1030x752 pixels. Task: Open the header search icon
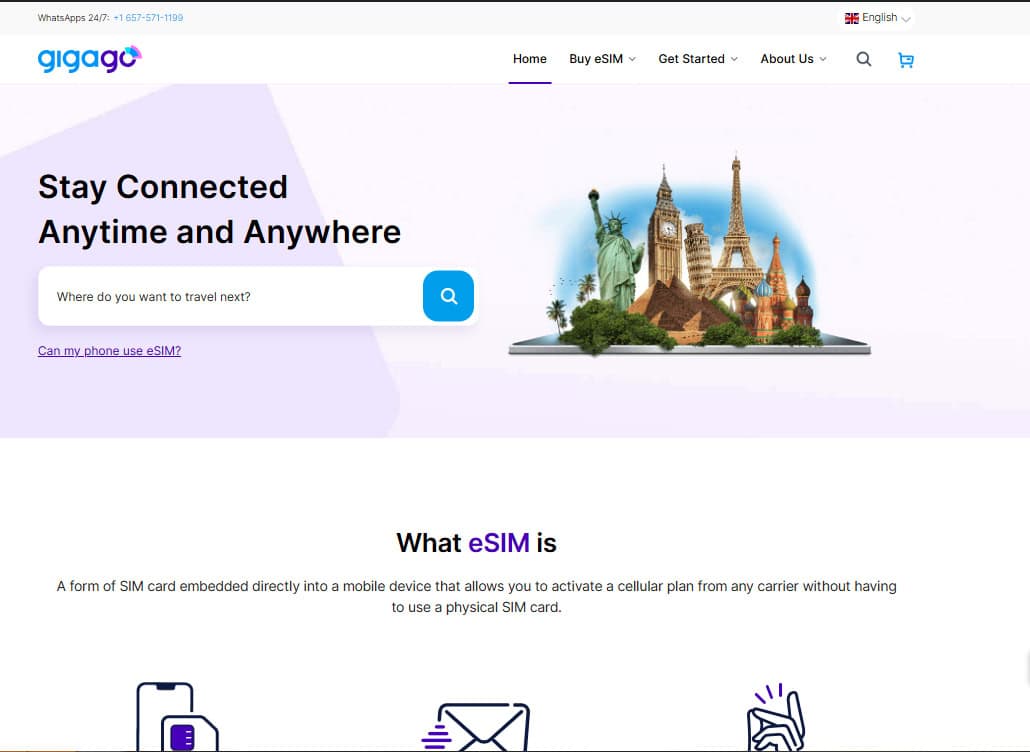[x=863, y=59]
